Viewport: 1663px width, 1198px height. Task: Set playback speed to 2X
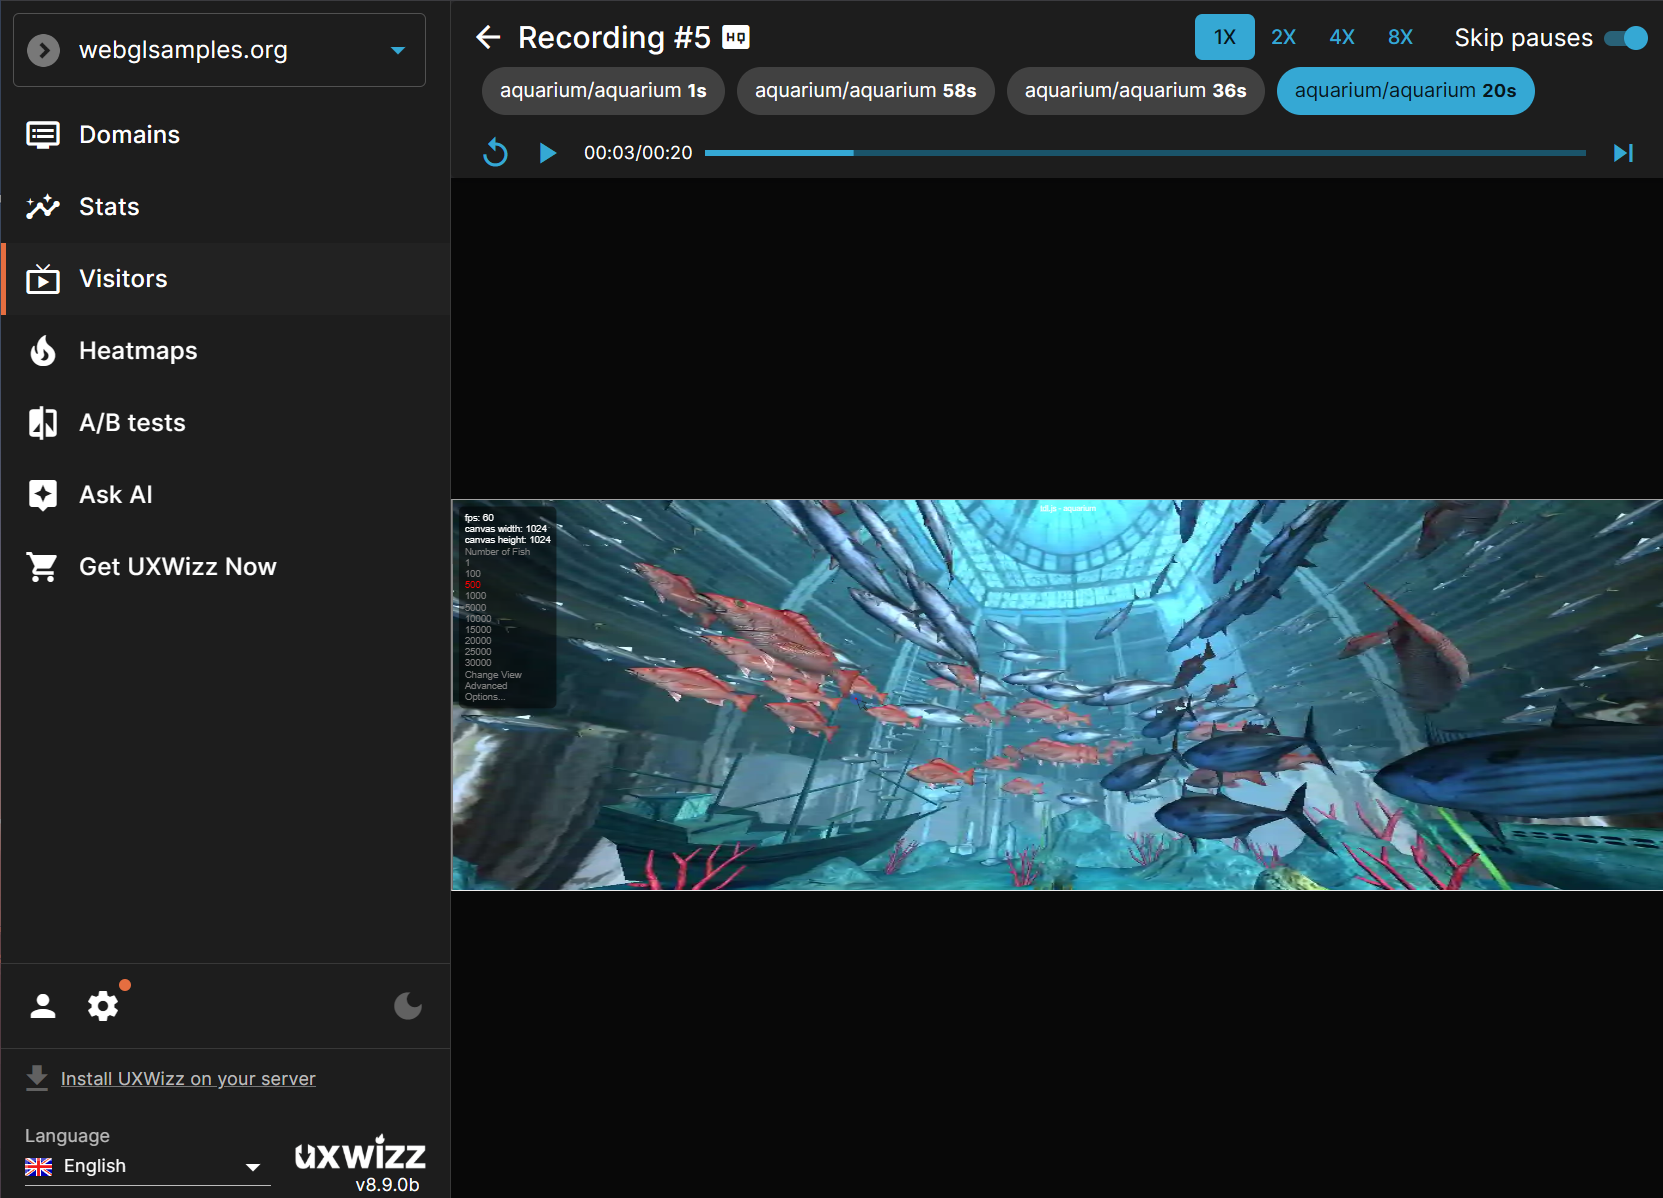click(x=1283, y=38)
